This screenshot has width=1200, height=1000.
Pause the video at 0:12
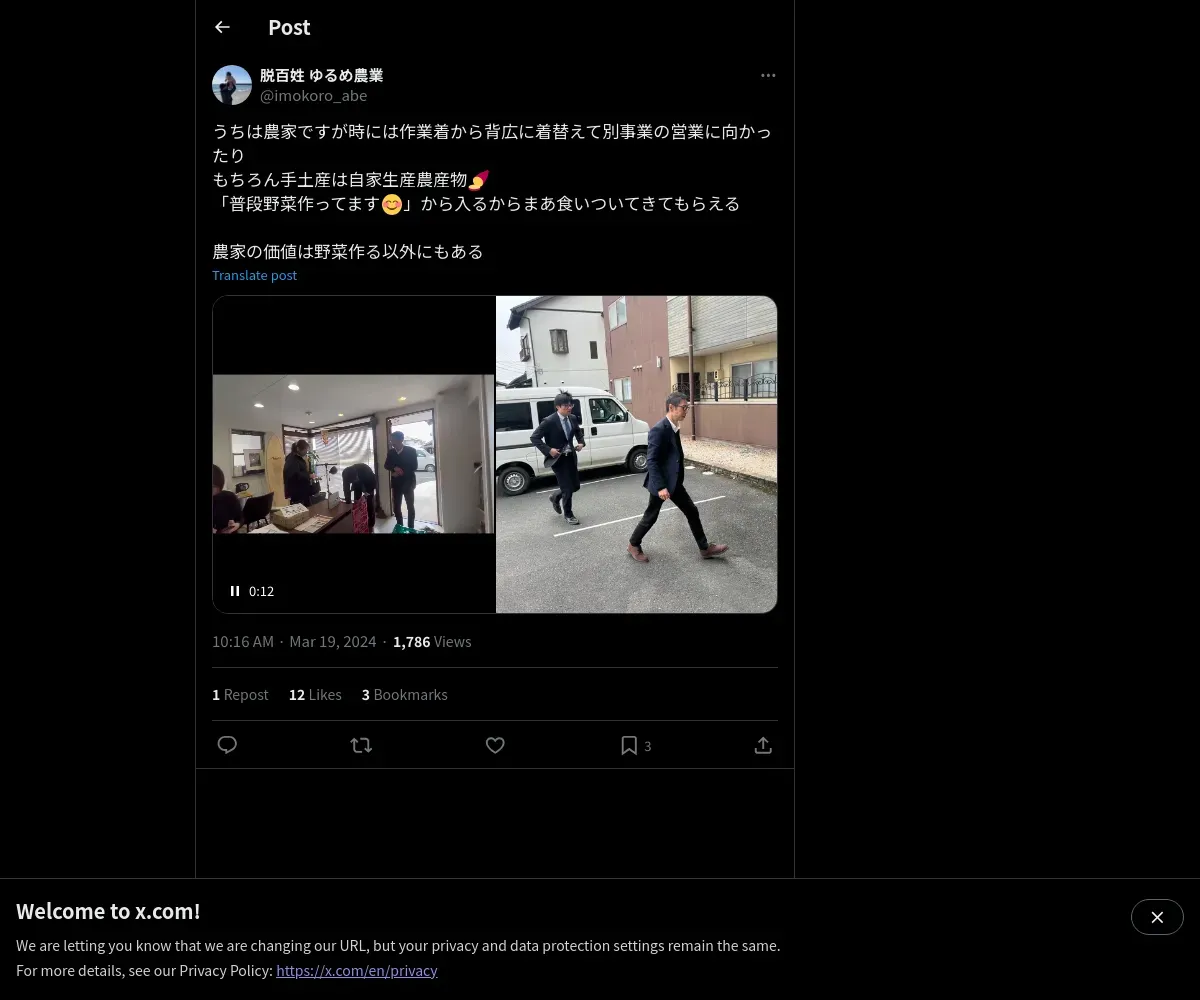tap(235, 591)
